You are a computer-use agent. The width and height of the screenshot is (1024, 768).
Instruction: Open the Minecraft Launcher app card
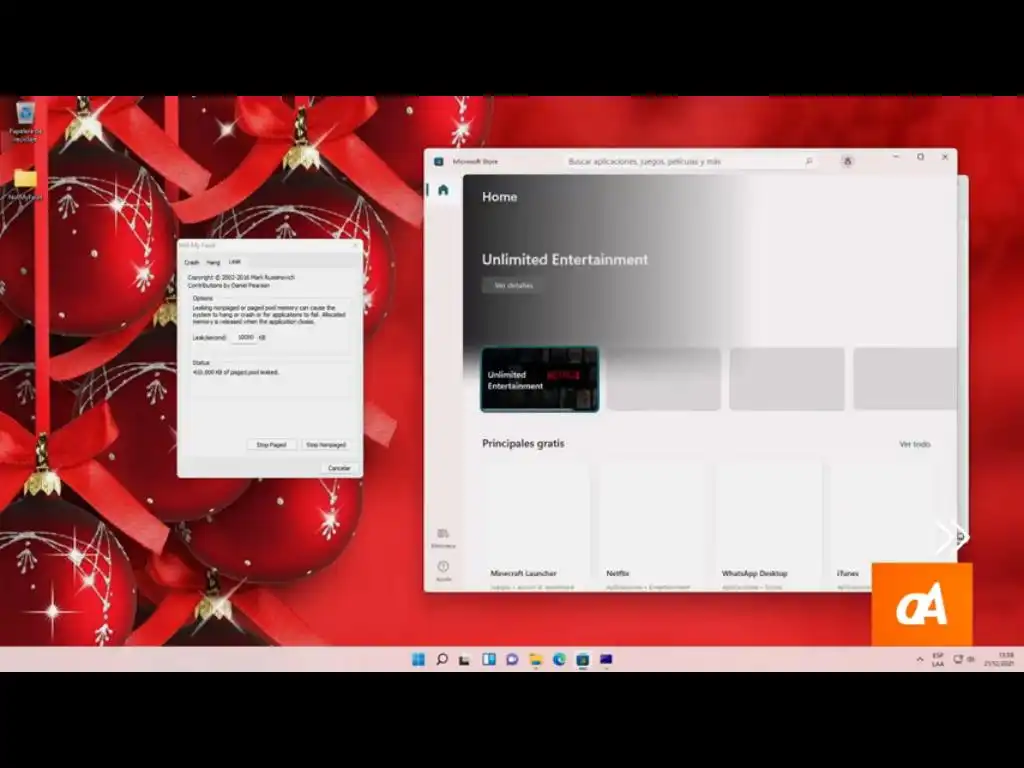point(536,526)
